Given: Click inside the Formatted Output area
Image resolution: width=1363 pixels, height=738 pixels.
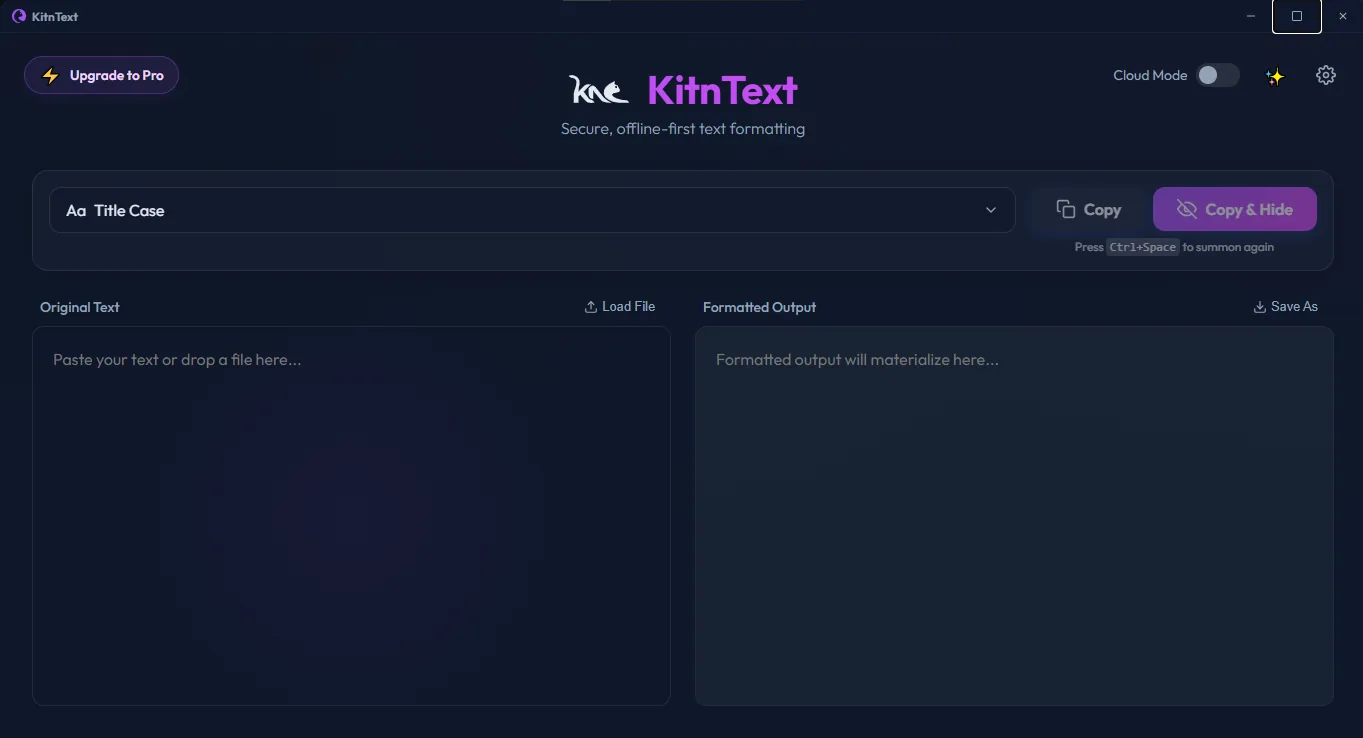Looking at the screenshot, I should click(x=1014, y=516).
